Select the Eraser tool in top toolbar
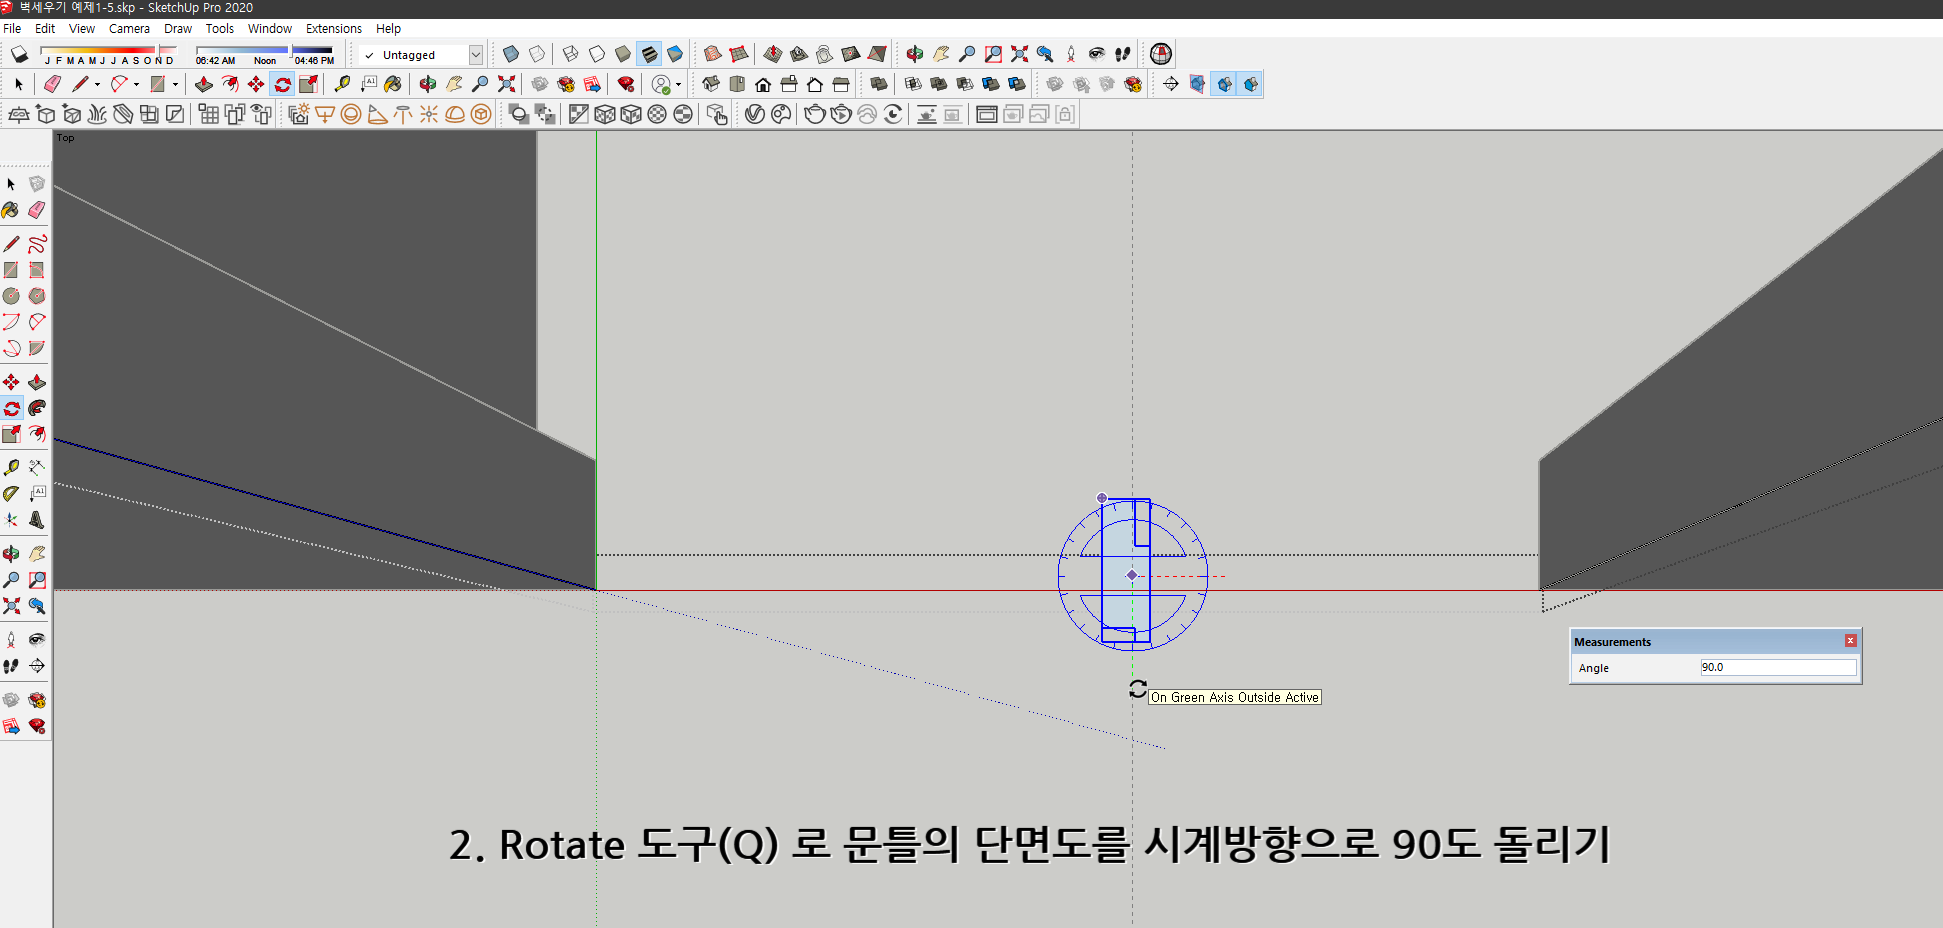Screen dimensions: 1943x928 click(x=53, y=84)
